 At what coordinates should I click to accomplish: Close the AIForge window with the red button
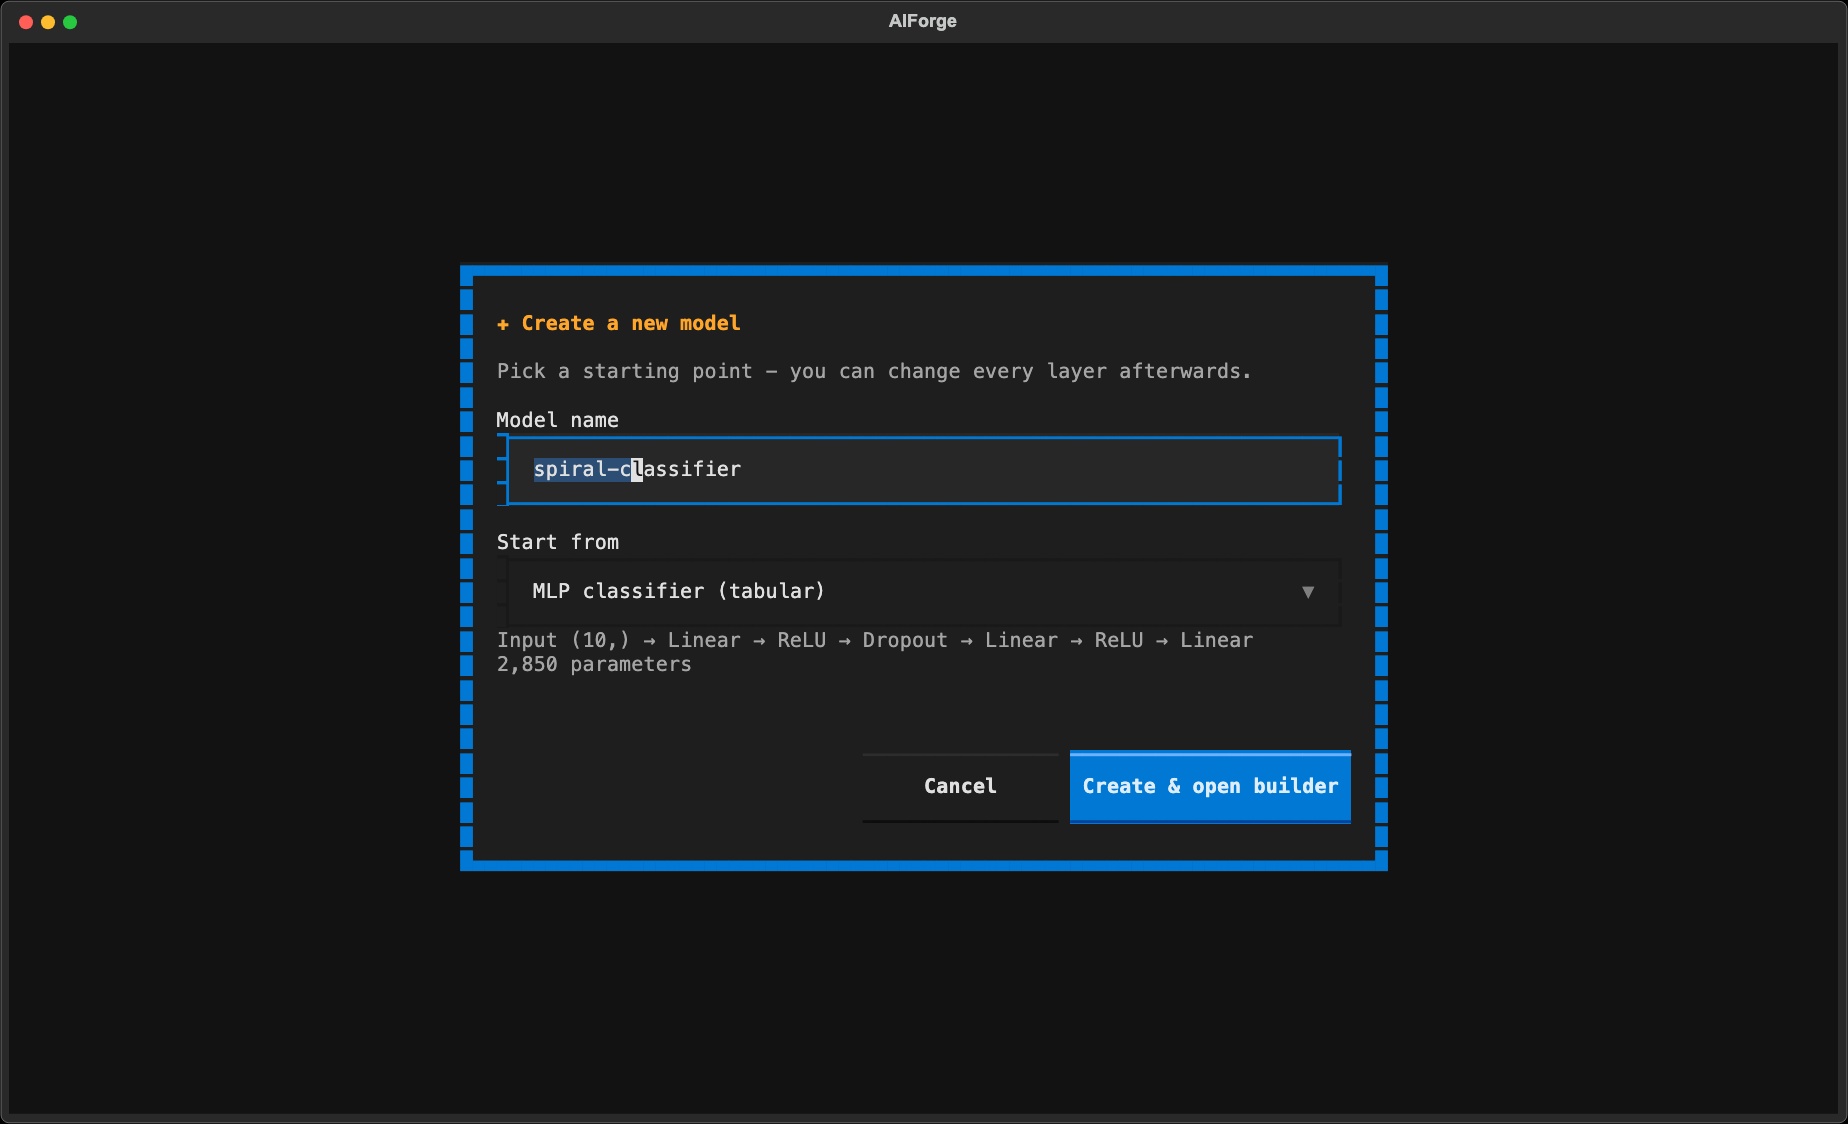[x=26, y=22]
